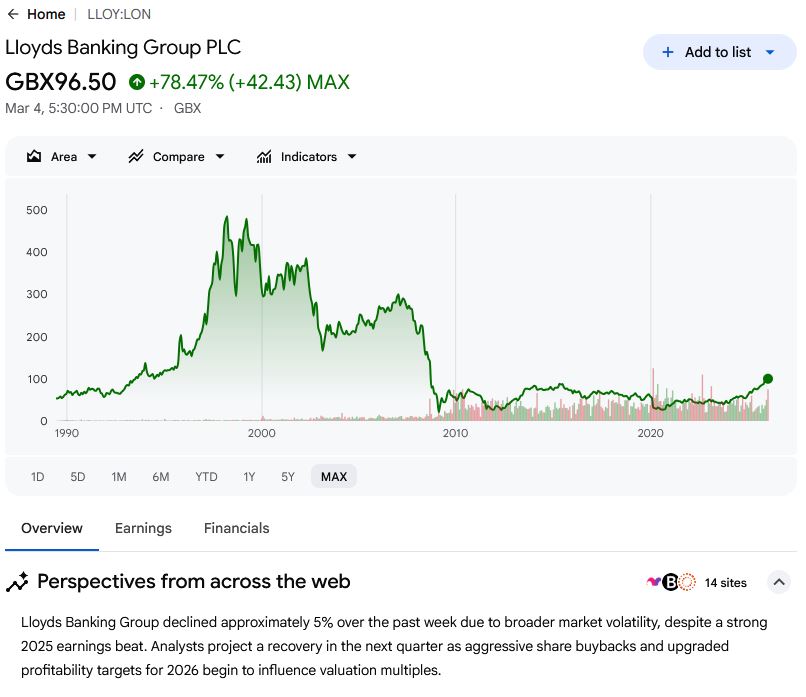
Task: Click the green up-arrow gain icon
Action: coord(136,82)
